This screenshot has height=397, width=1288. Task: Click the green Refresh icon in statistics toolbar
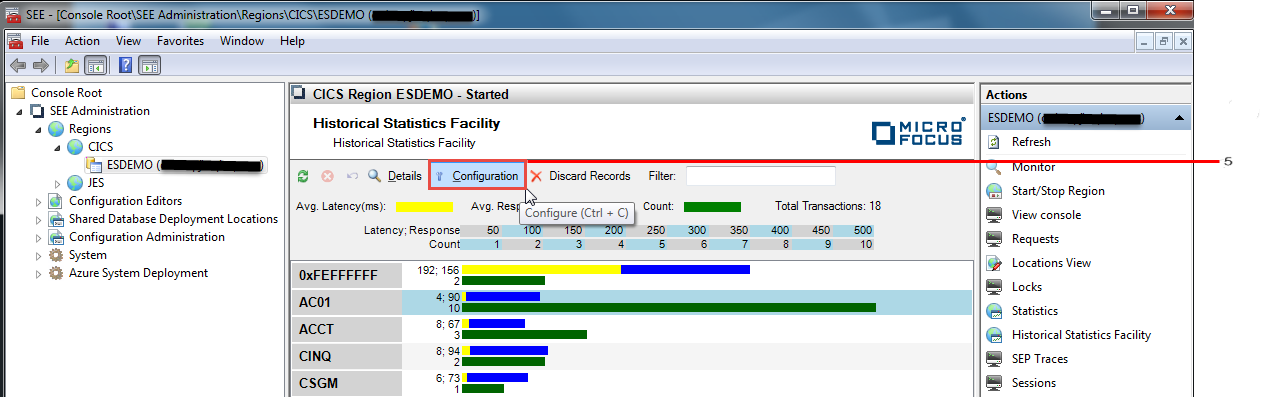tap(303, 176)
